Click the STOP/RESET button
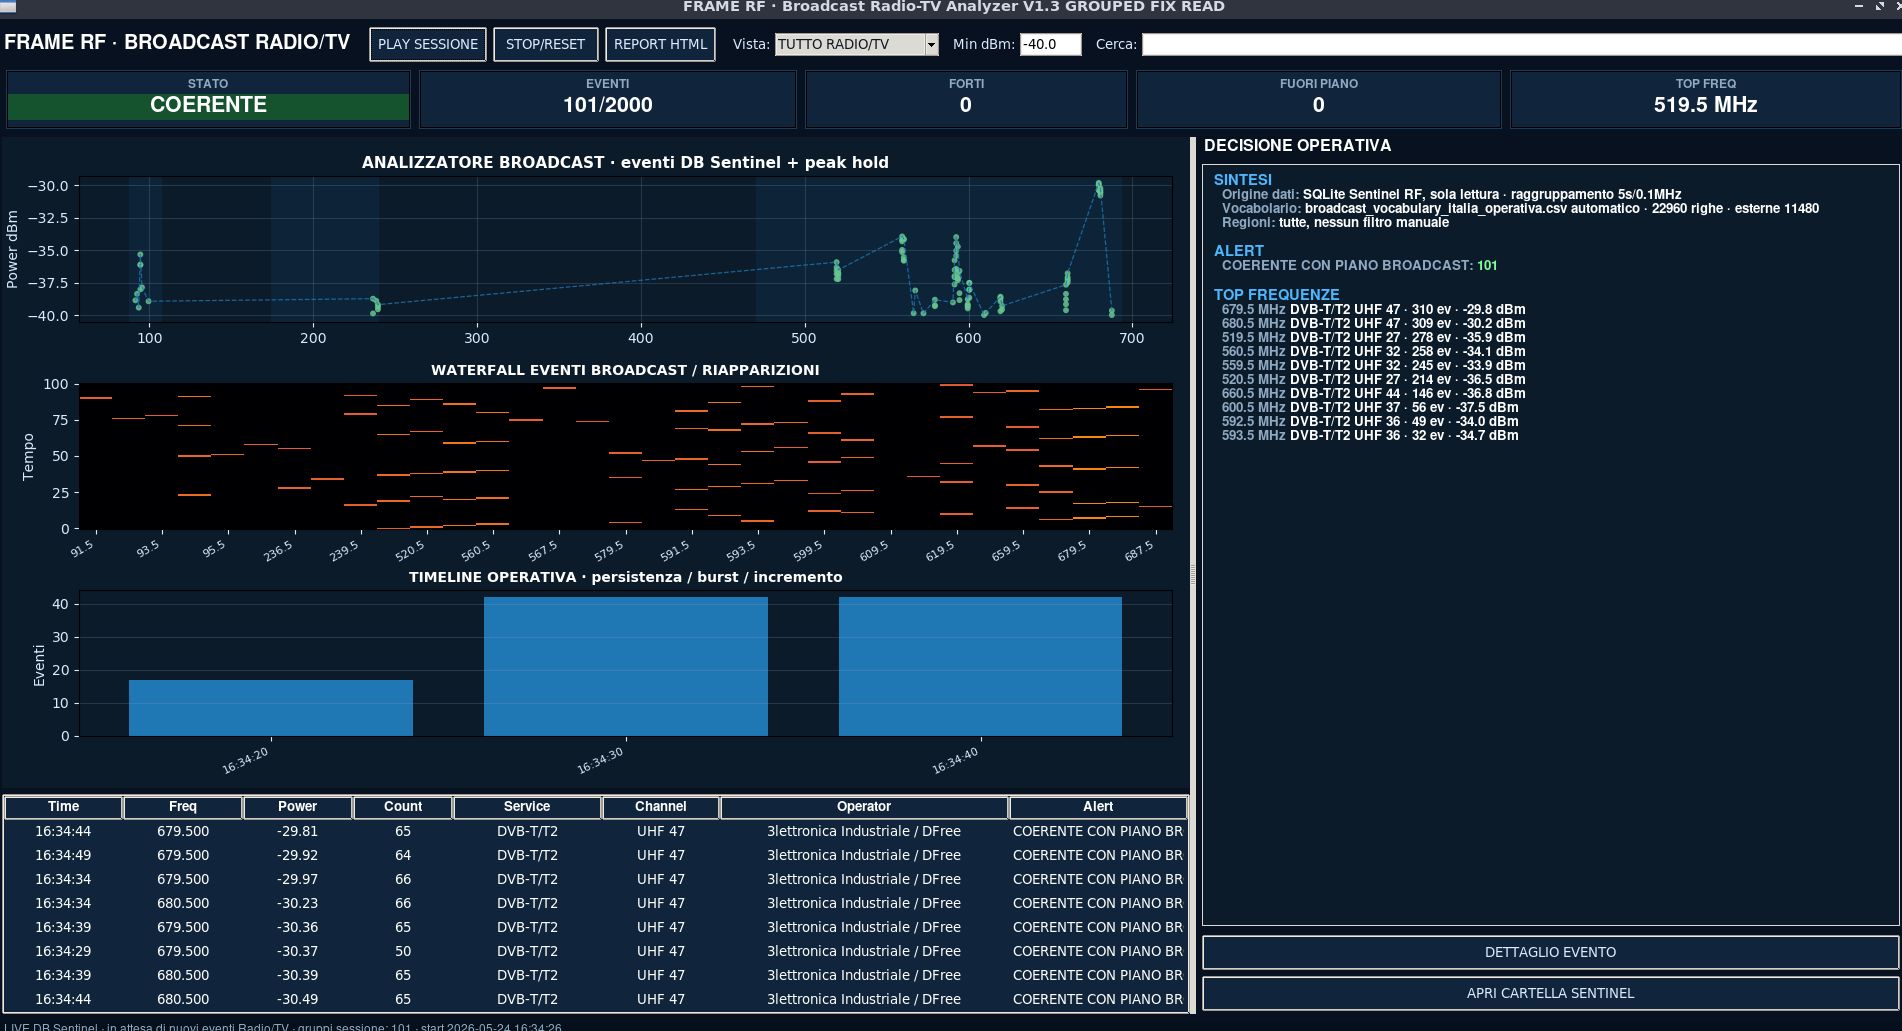Screen dimensions: 1902x1031 [x=545, y=44]
